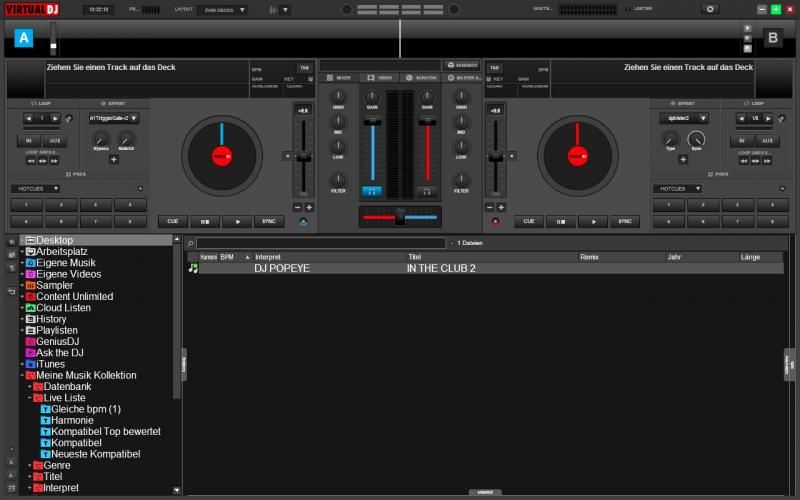Click left deck turntable platter
Image resolution: width=800 pixels, height=500 pixels.
click(x=222, y=156)
